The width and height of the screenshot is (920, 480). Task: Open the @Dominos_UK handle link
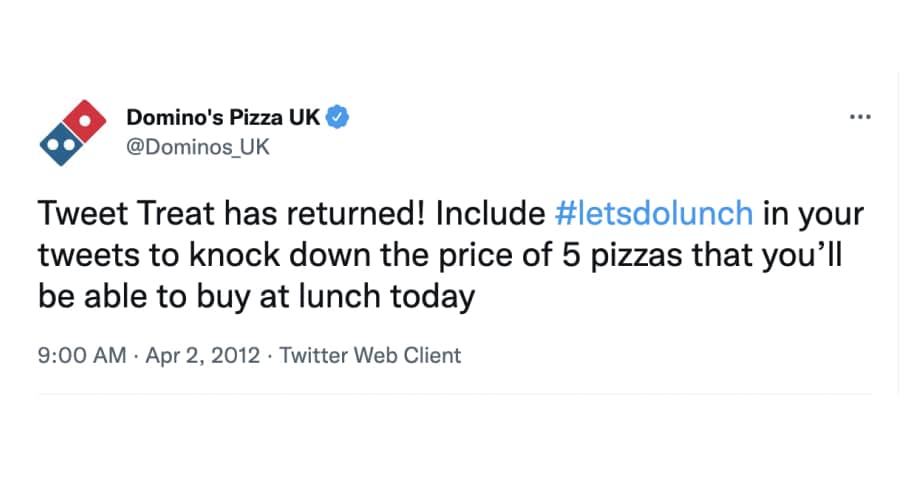(198, 147)
